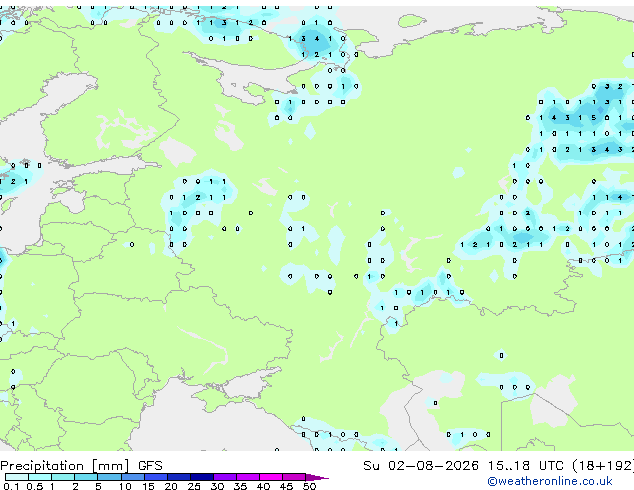Click the "45" legend scale label
Viewport: 634px width, 490px height.
[x=286, y=486]
